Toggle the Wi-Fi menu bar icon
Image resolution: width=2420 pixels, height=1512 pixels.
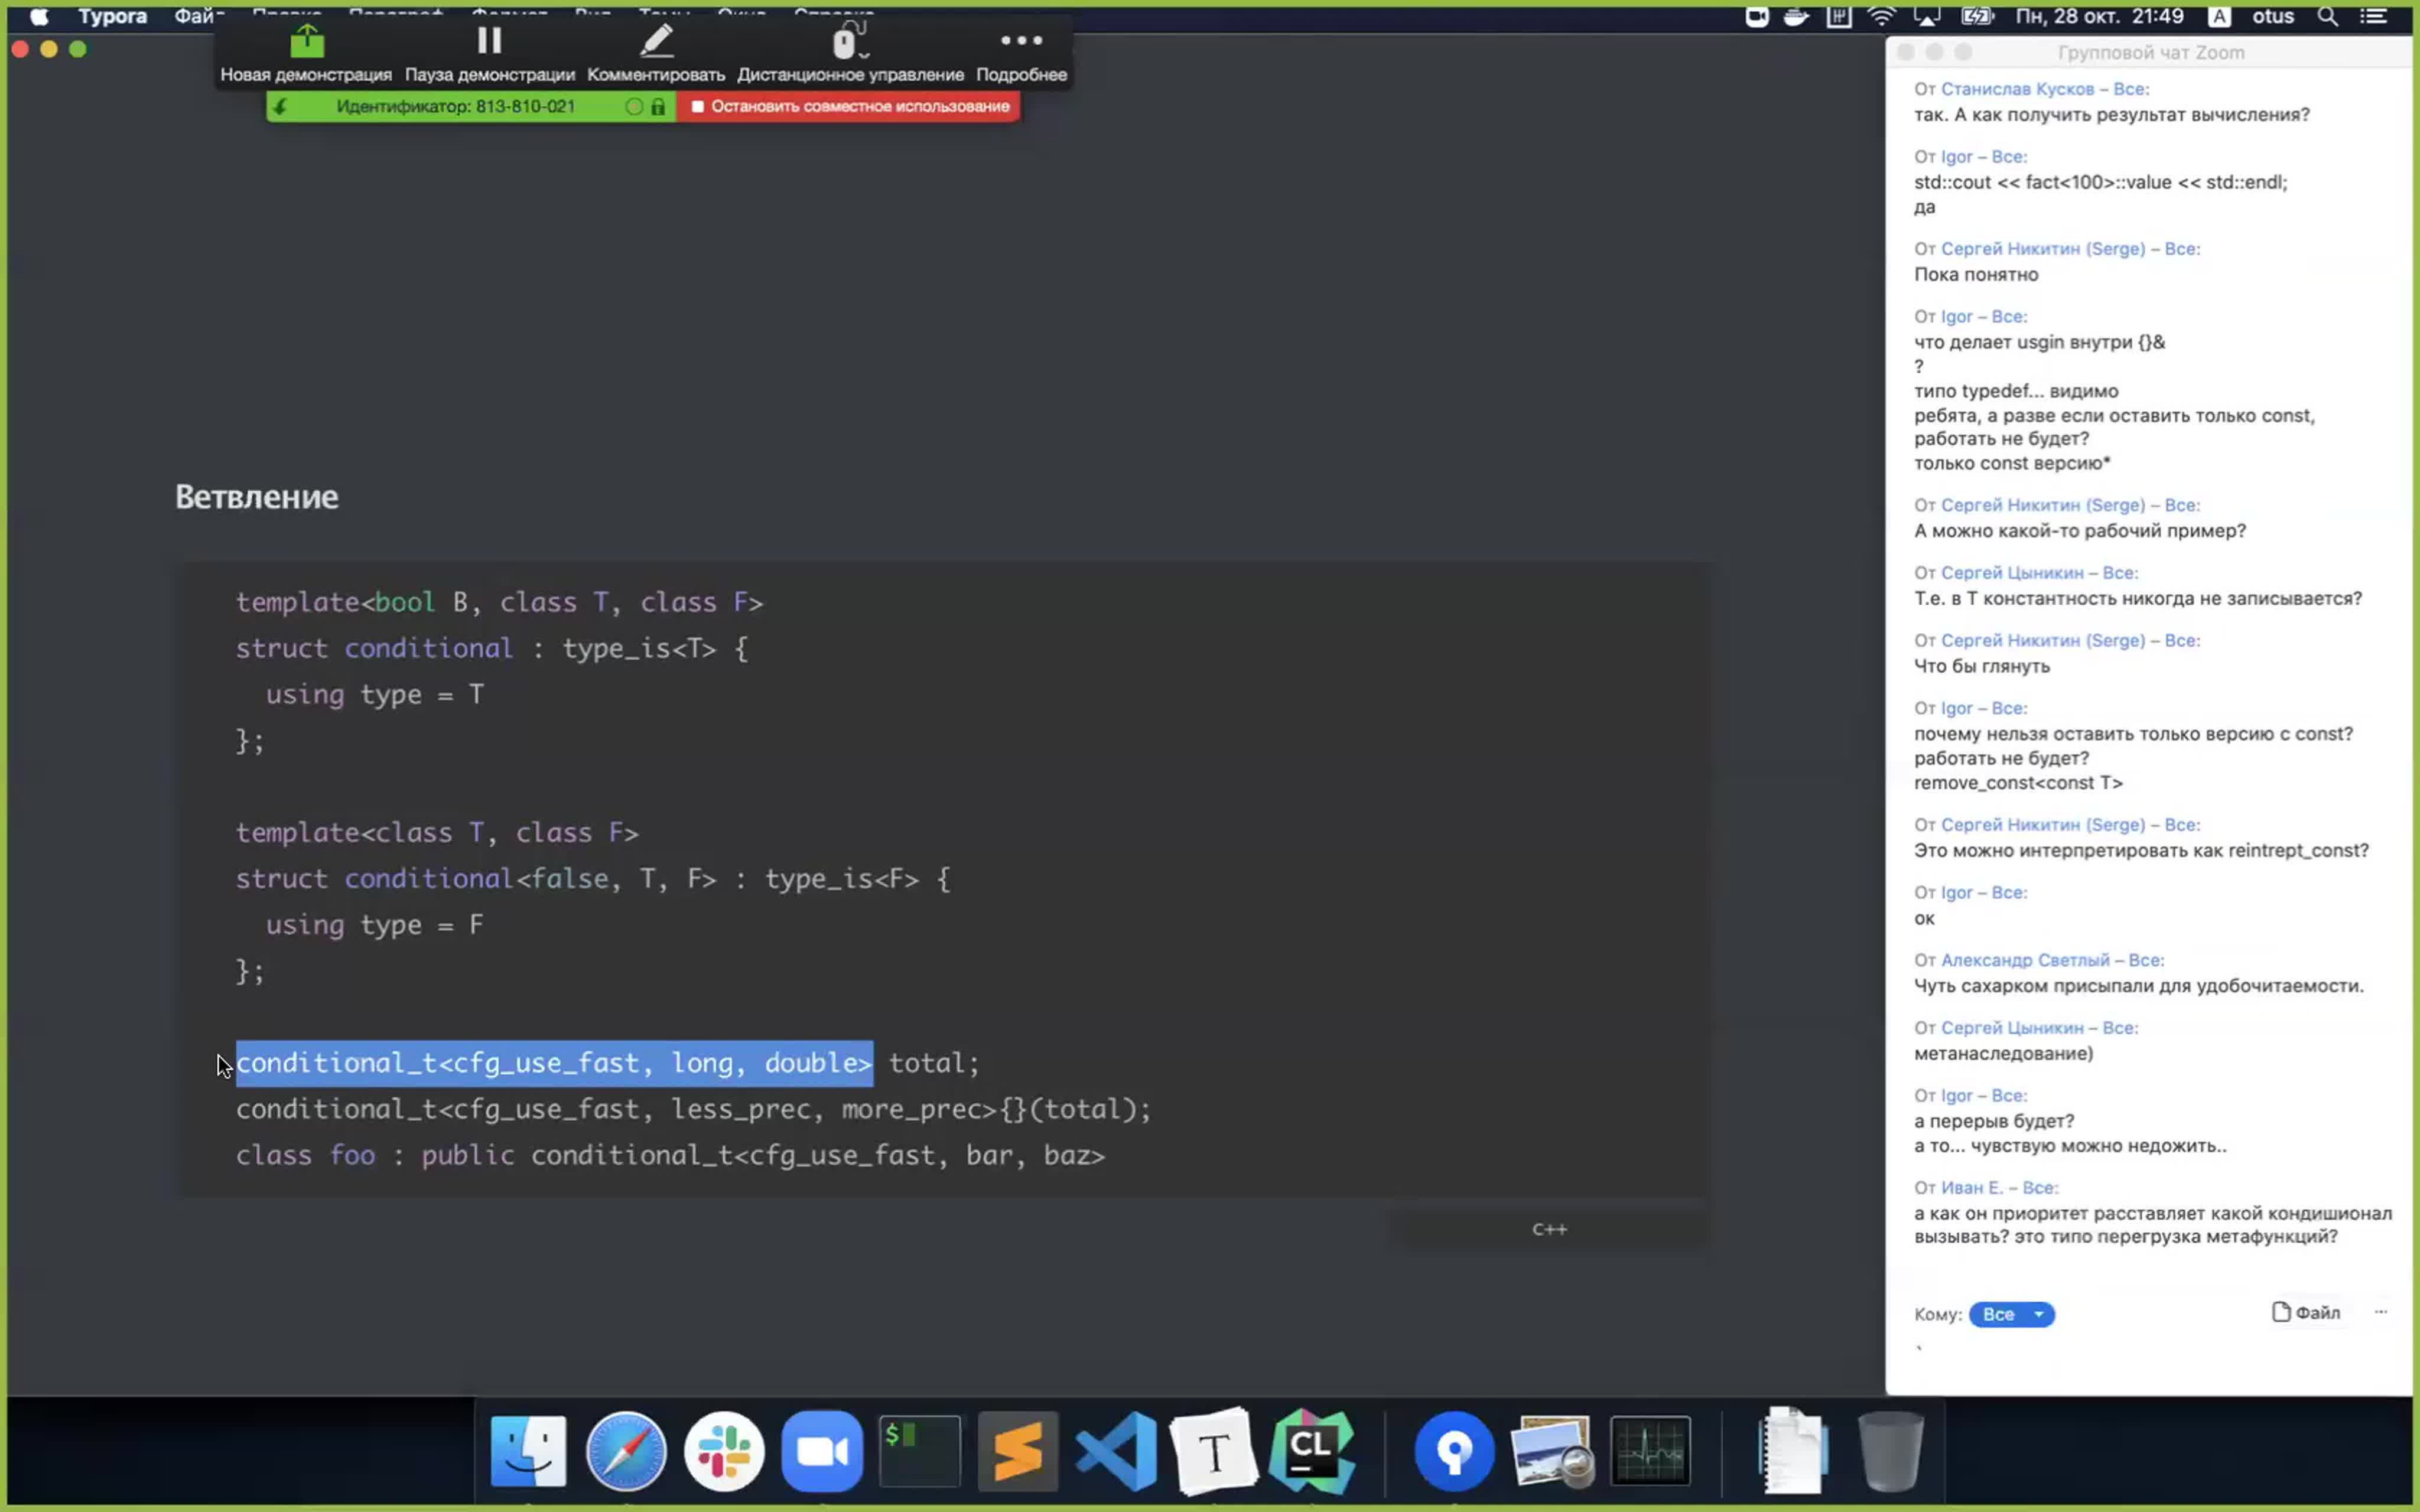tap(1881, 16)
